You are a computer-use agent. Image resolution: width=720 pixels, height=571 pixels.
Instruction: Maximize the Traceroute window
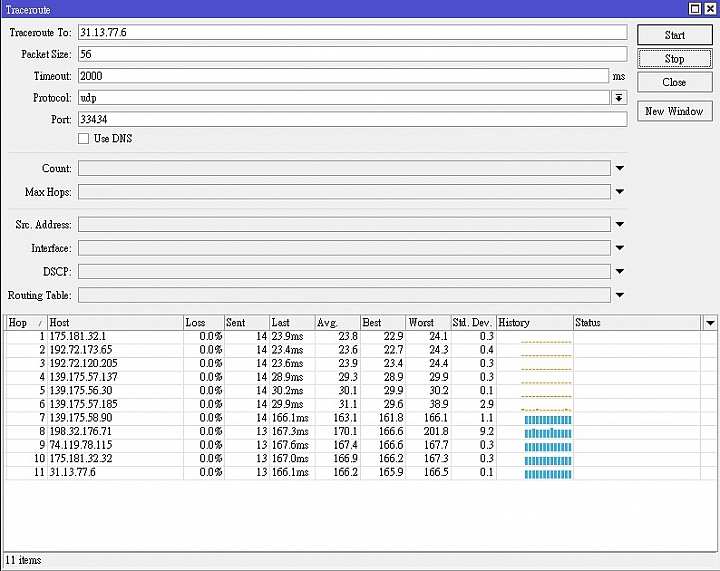click(x=695, y=8)
